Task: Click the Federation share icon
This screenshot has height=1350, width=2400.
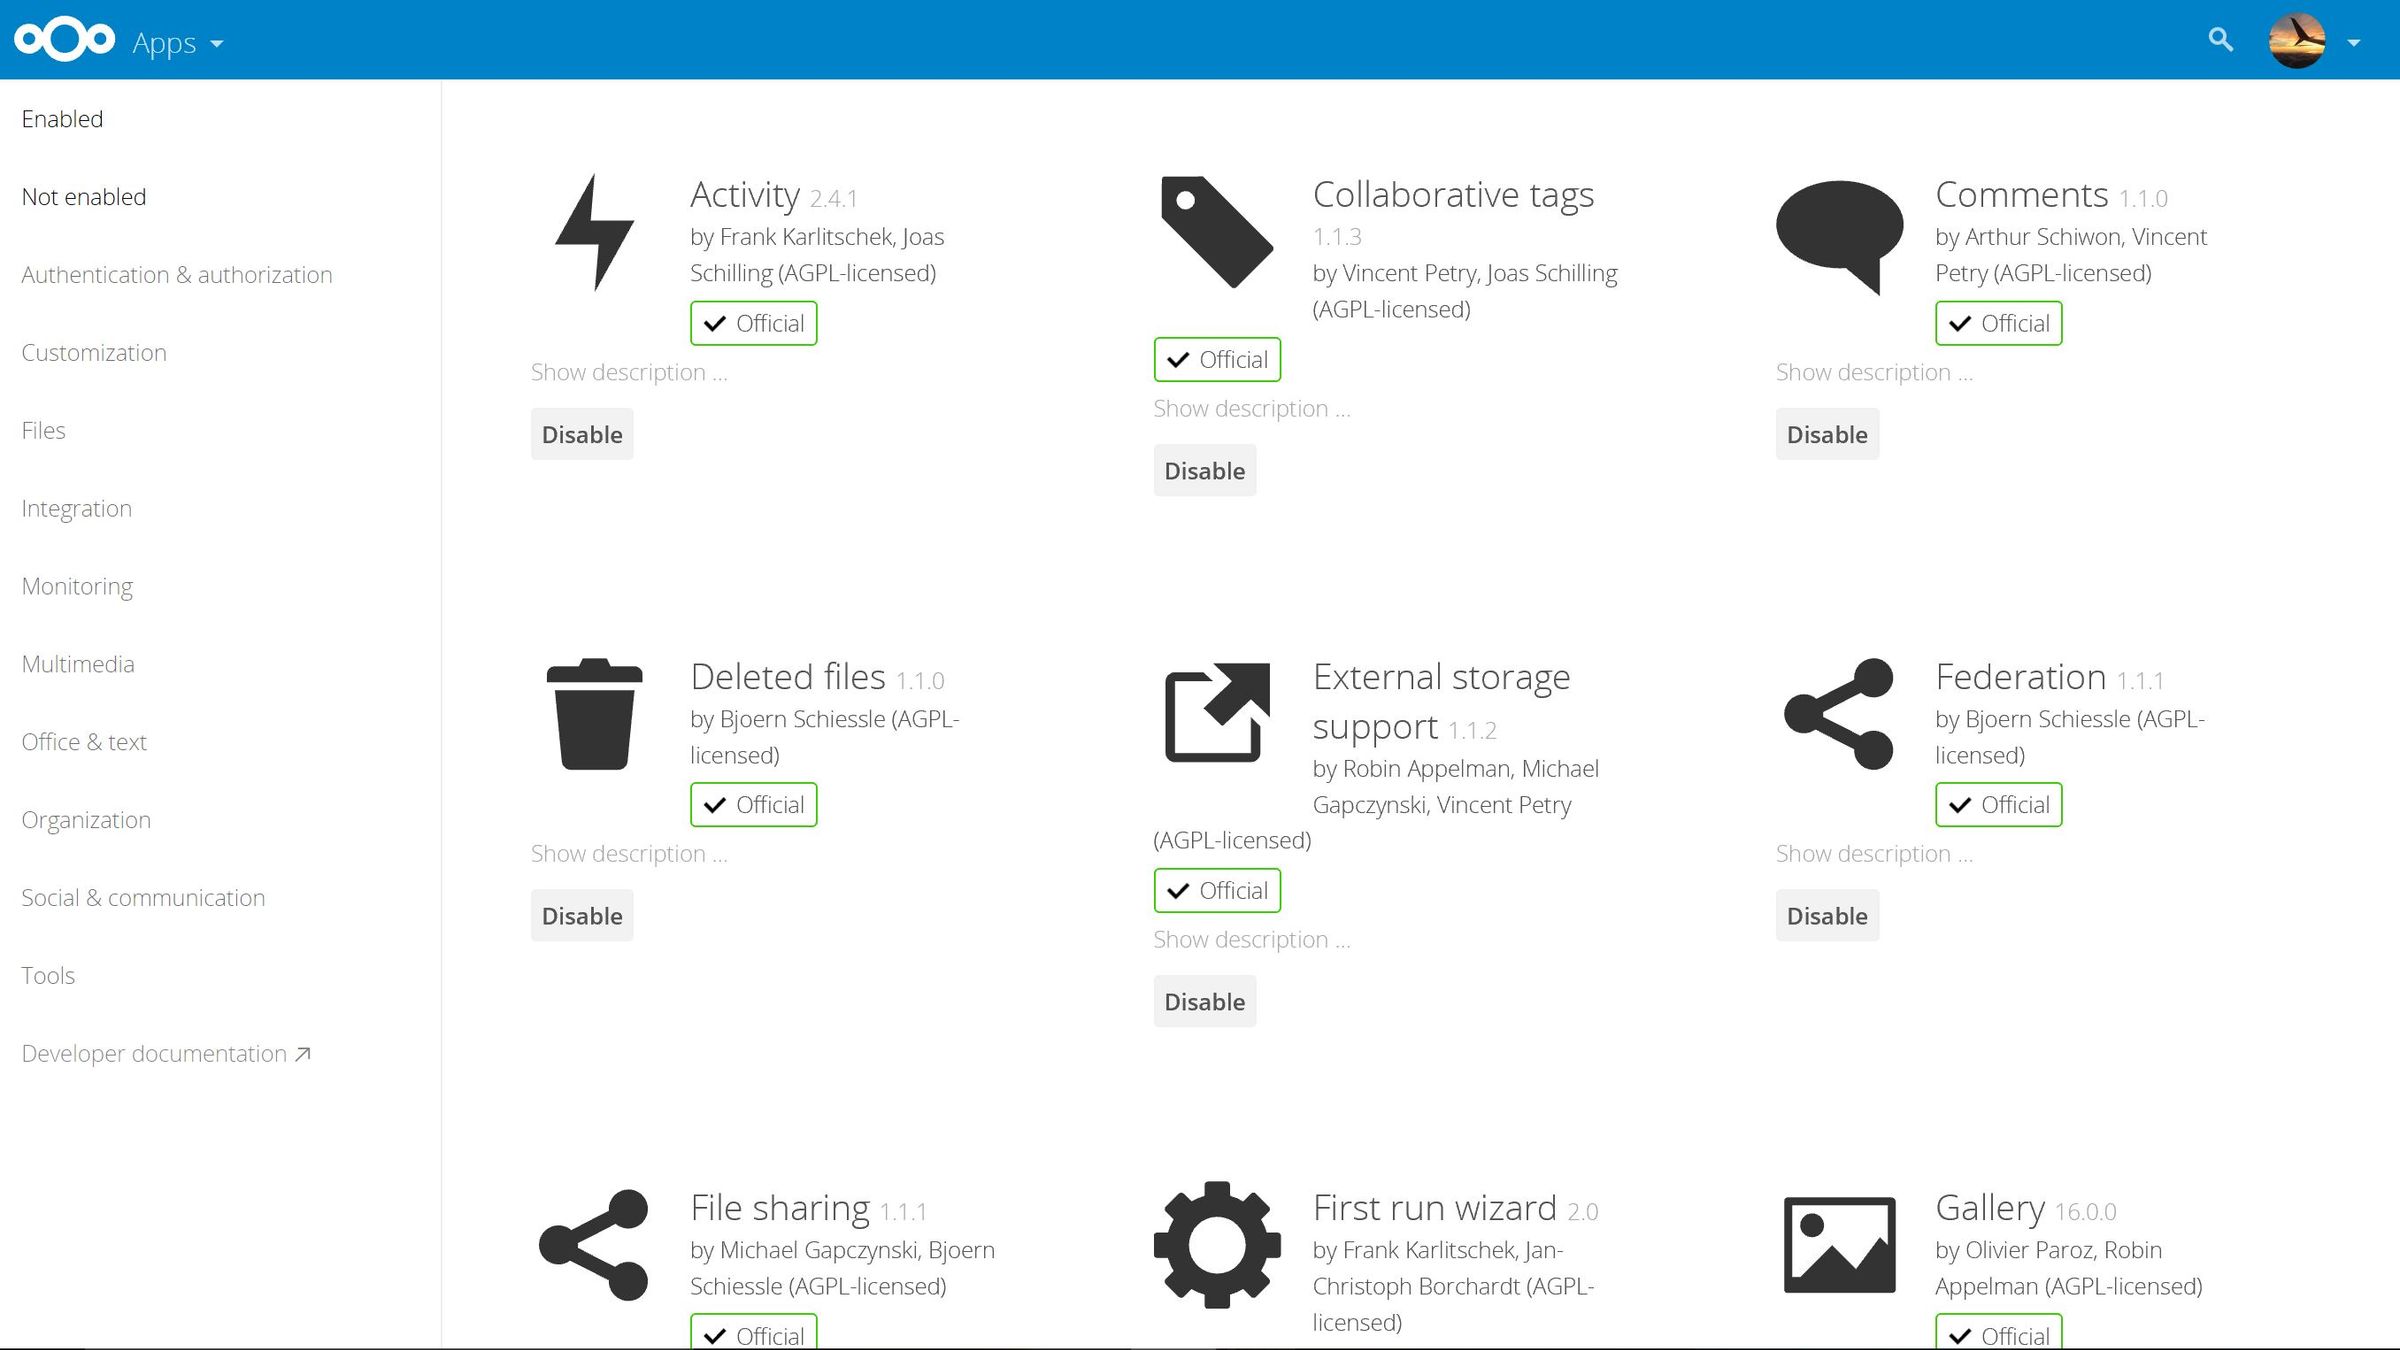Action: (x=1838, y=713)
